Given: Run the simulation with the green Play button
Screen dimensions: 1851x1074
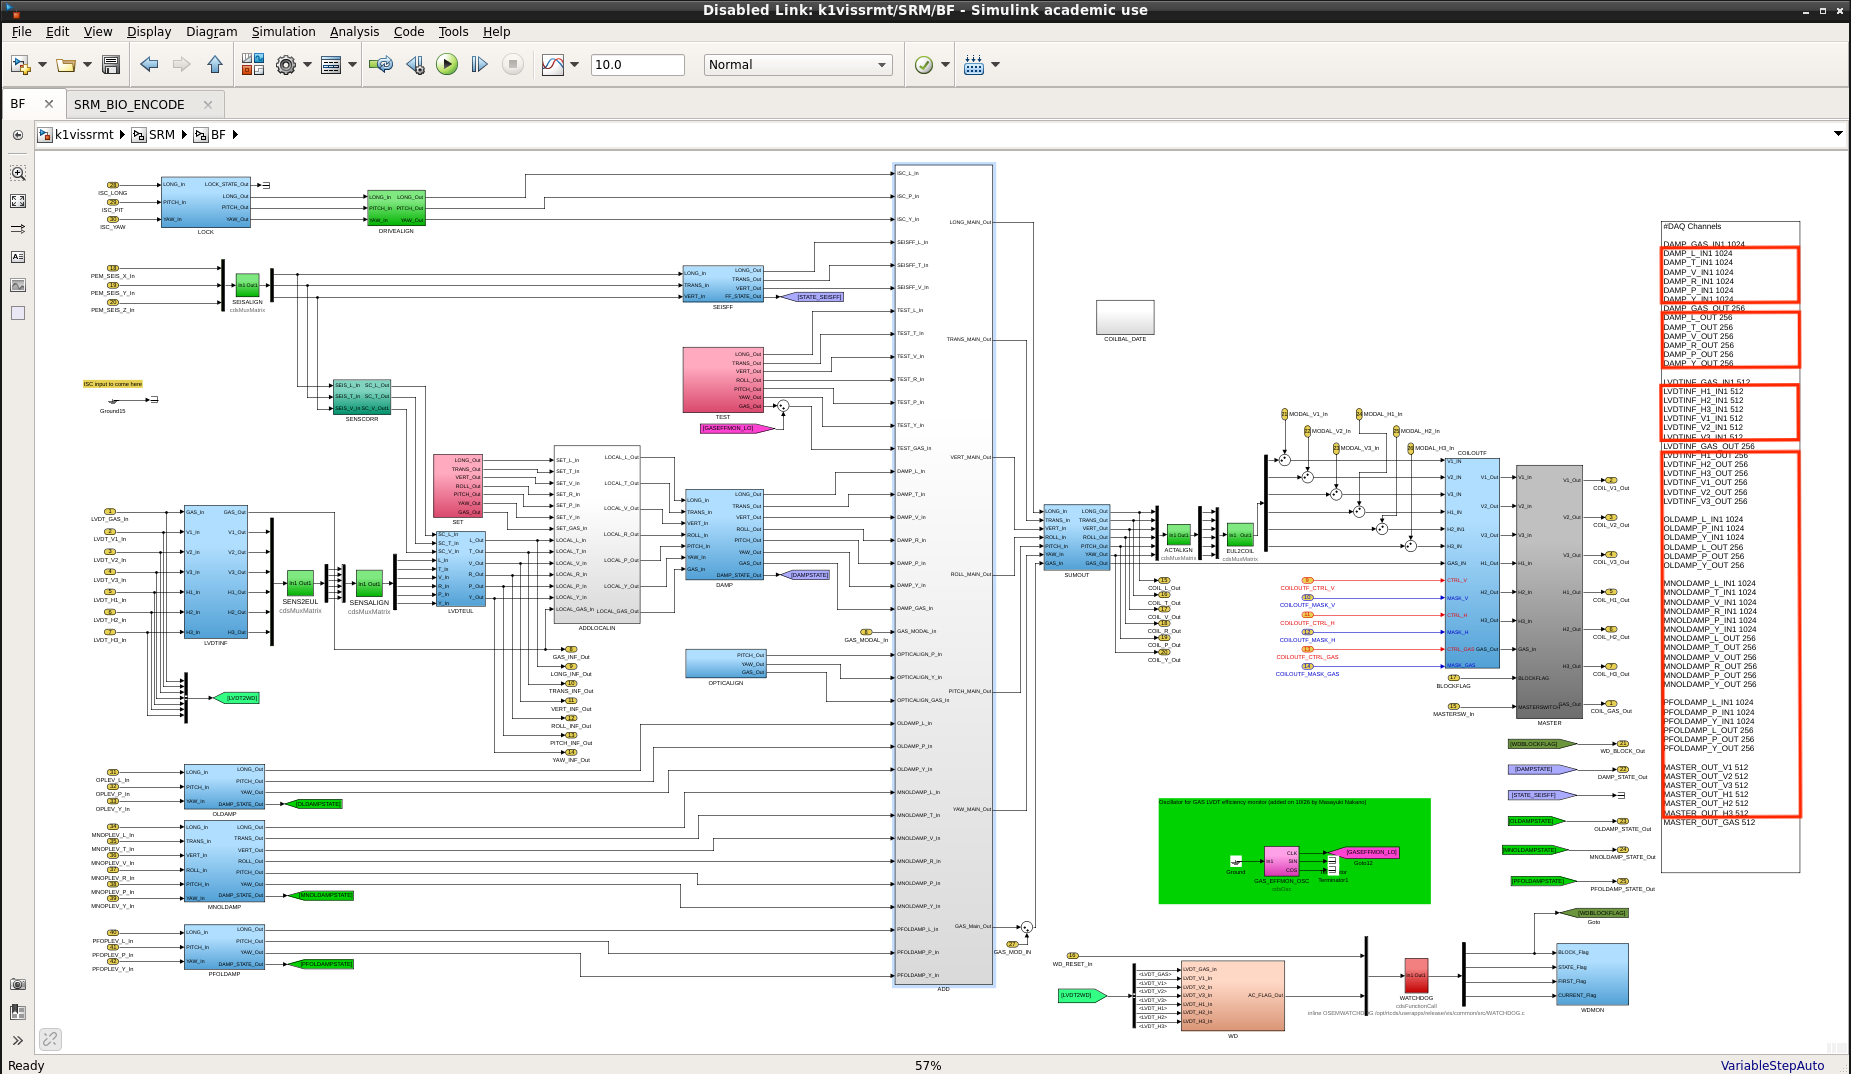Looking at the screenshot, I should click(x=447, y=65).
